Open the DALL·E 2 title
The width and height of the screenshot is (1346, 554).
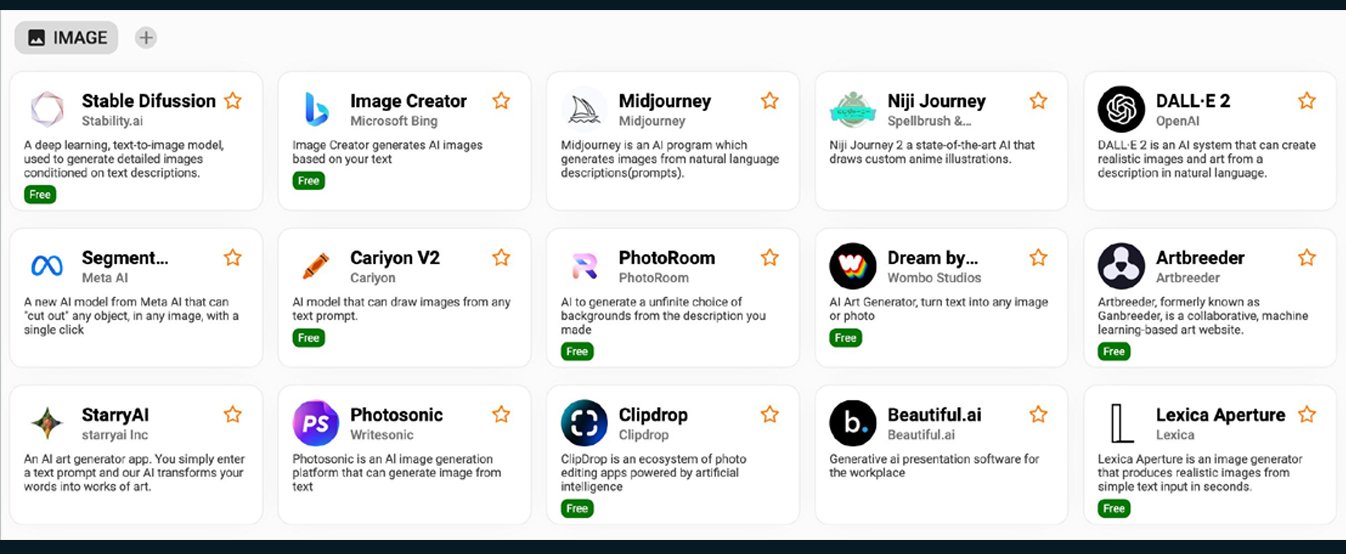point(1193,101)
